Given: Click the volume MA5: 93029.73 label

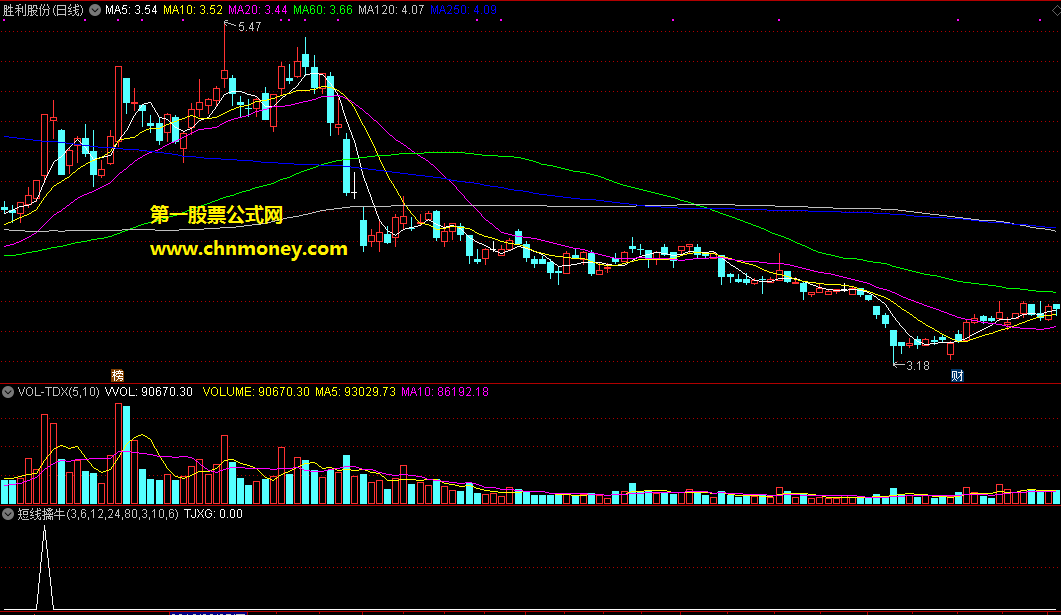Looking at the screenshot, I should coord(355,392).
